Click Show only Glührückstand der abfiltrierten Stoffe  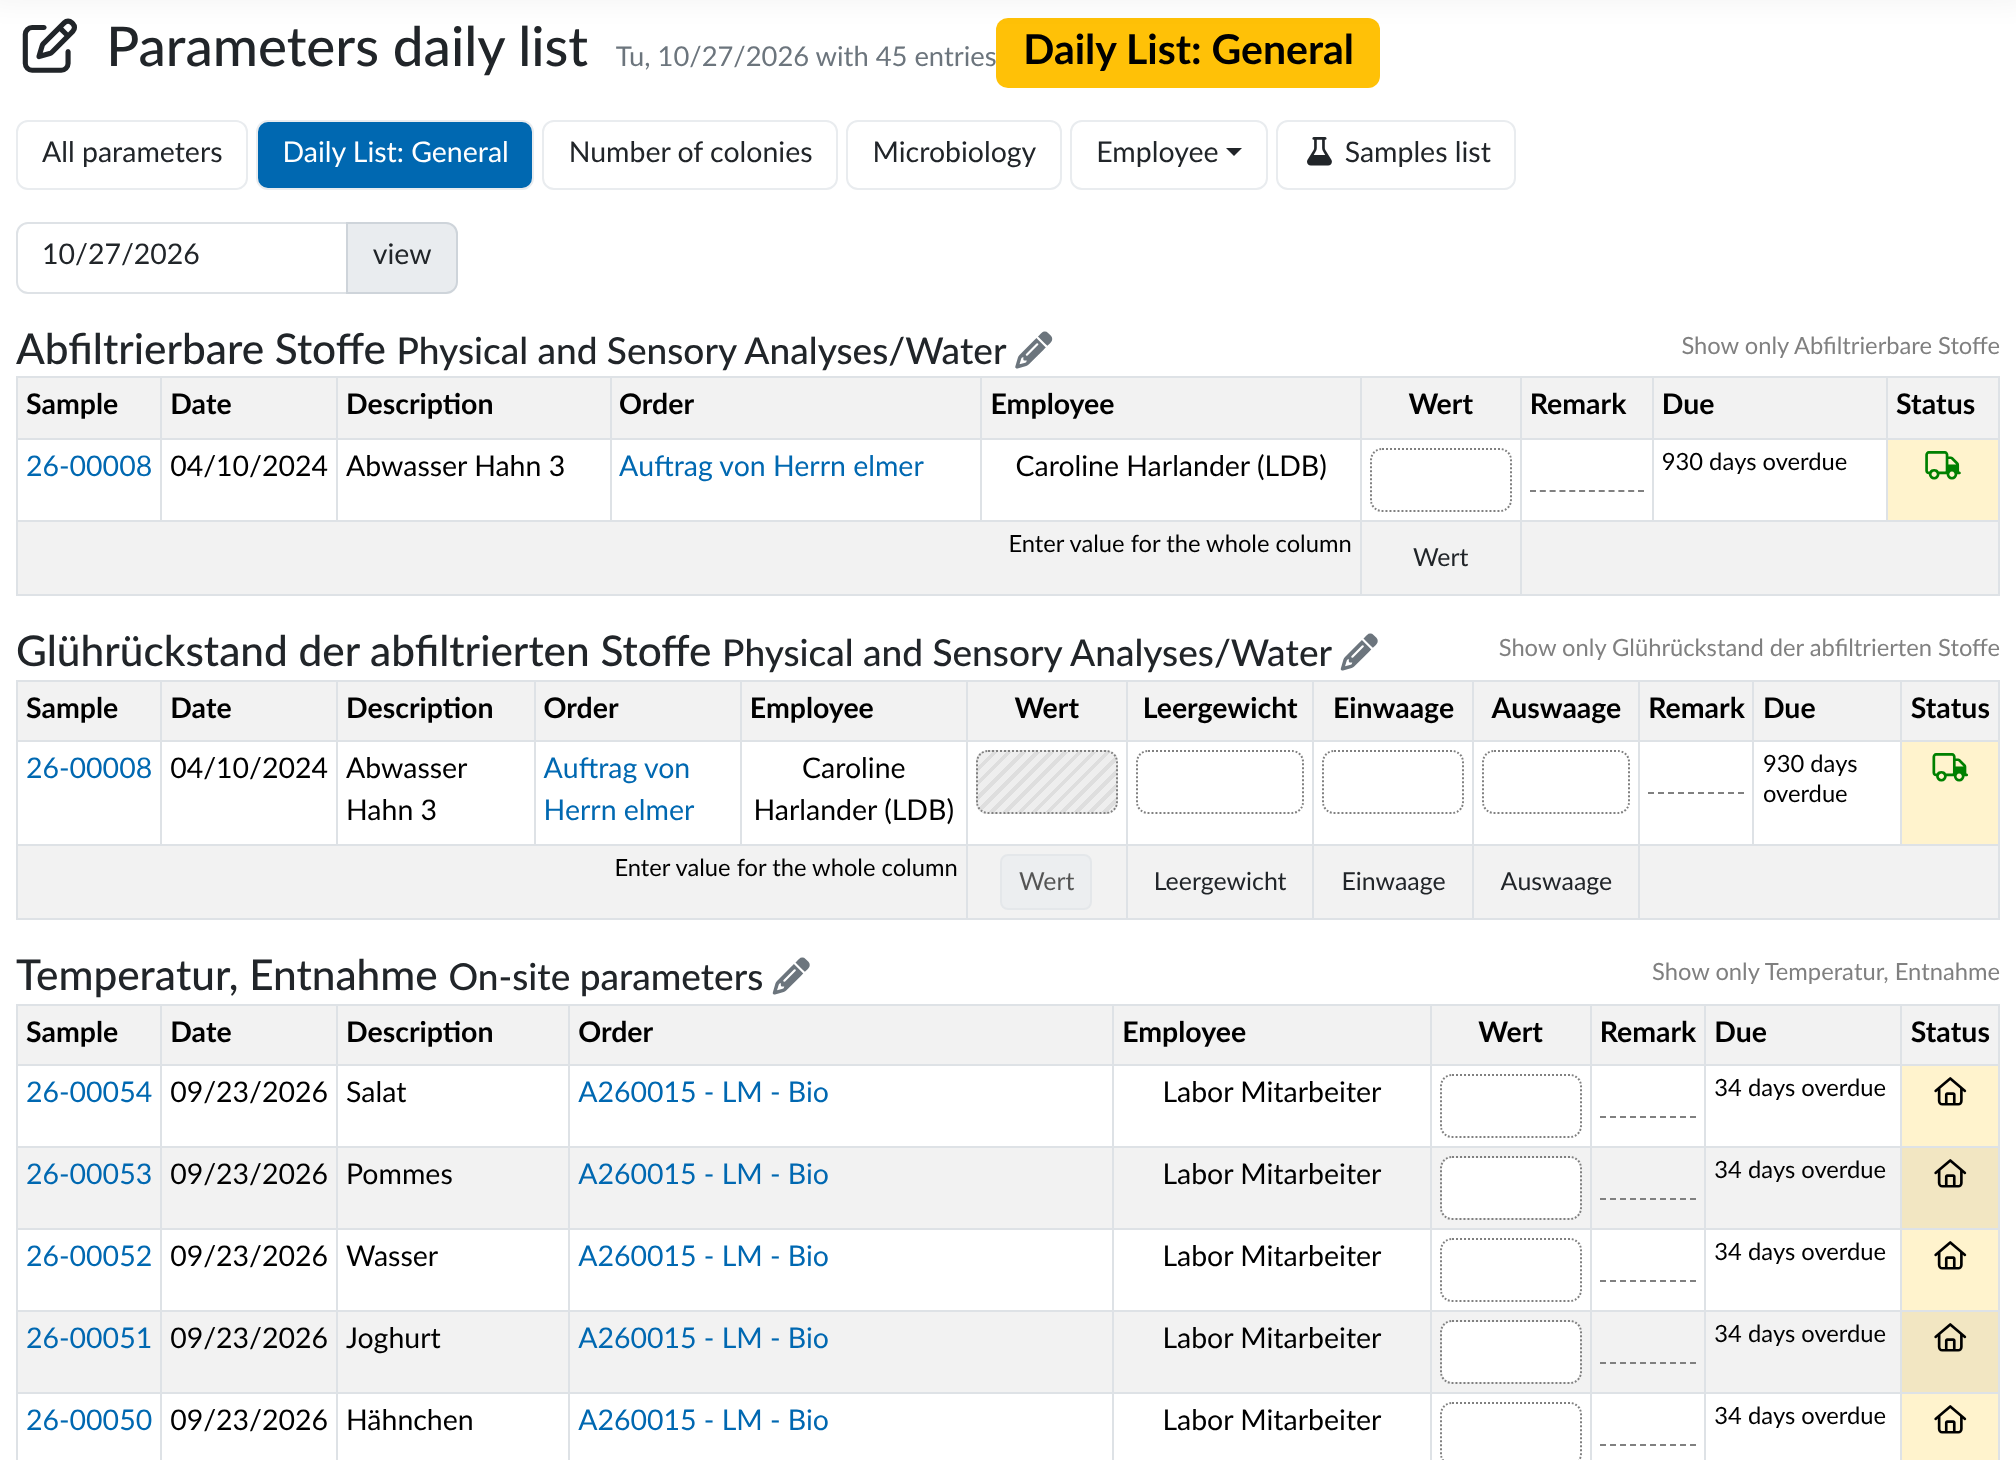click(1749, 648)
